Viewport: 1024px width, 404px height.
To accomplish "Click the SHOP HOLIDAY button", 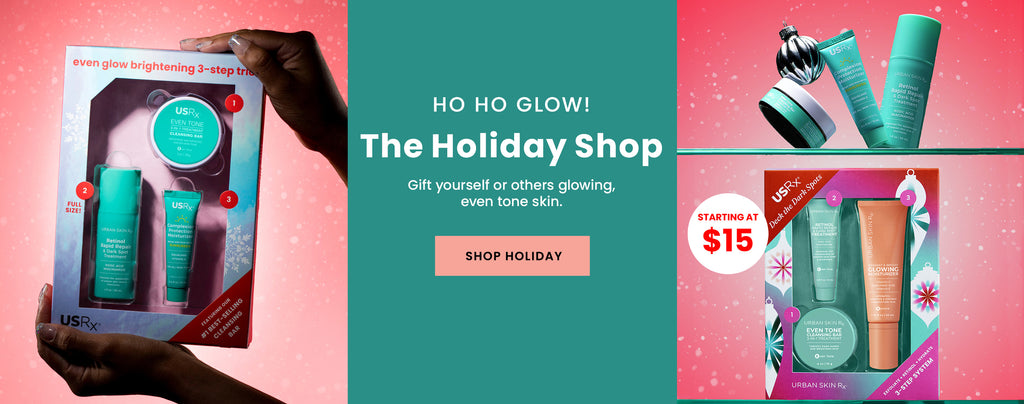I will (x=512, y=256).
